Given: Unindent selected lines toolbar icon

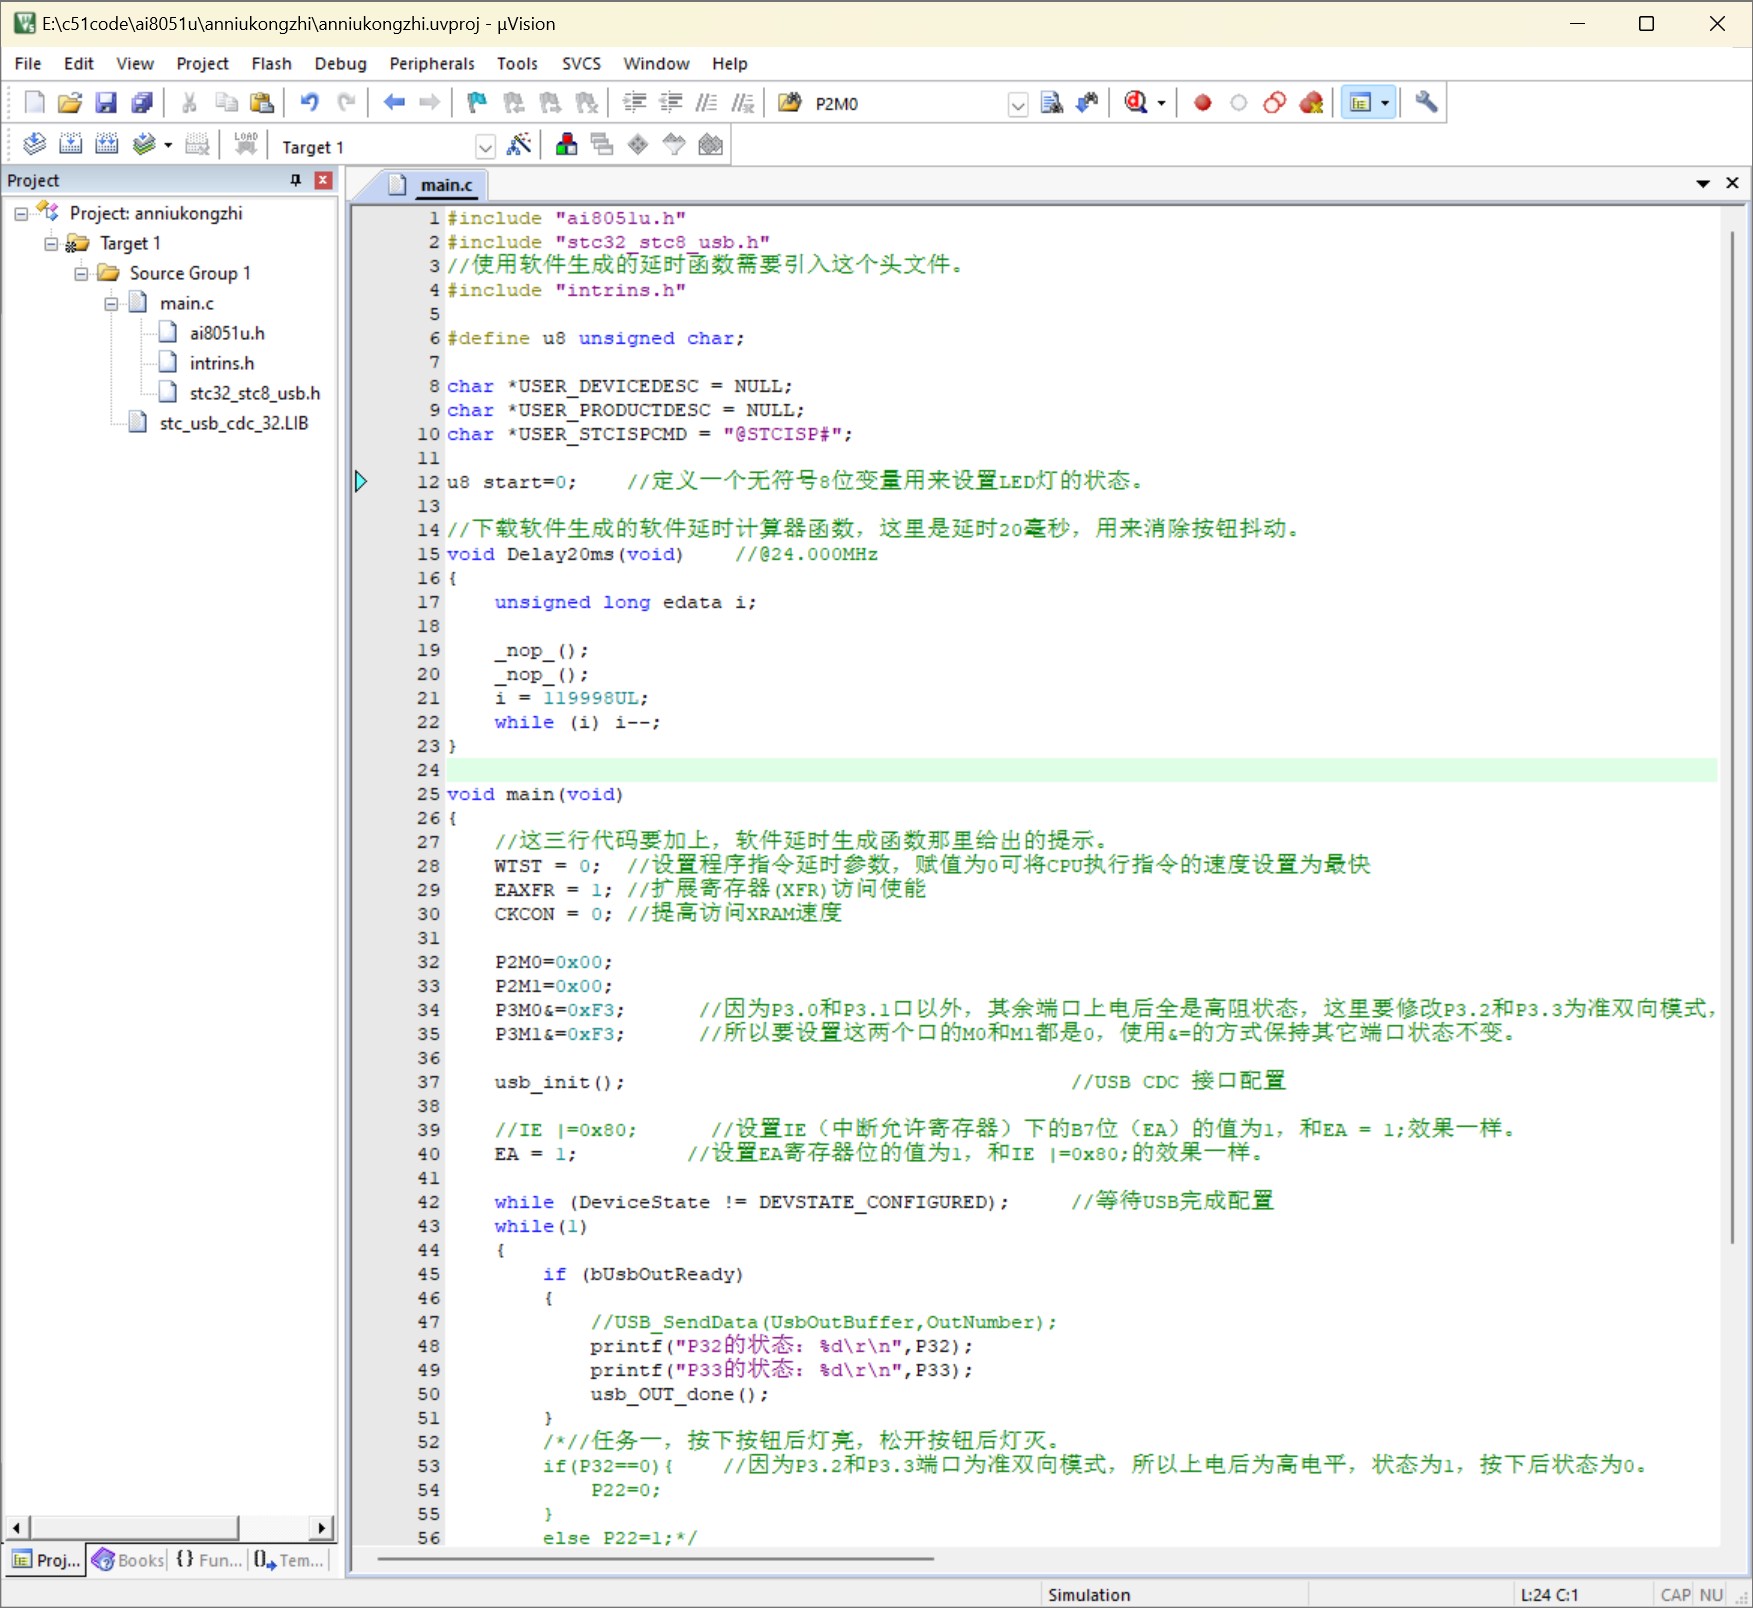Looking at the screenshot, I should point(670,103).
